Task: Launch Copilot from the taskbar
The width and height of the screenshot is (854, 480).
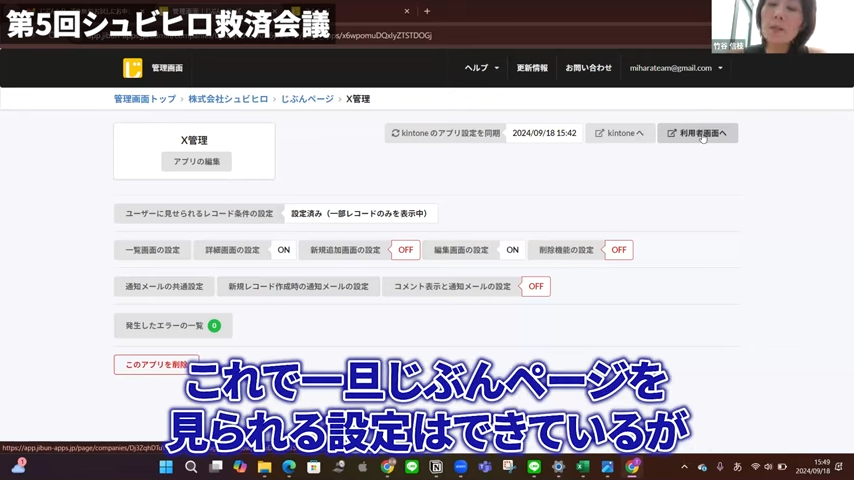Action: click(240, 467)
